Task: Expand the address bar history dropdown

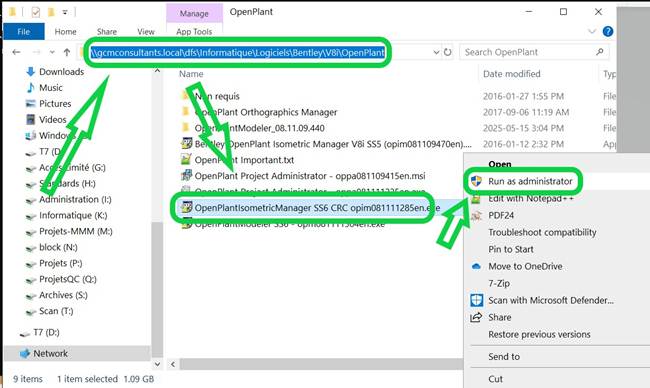Action: click(x=436, y=52)
